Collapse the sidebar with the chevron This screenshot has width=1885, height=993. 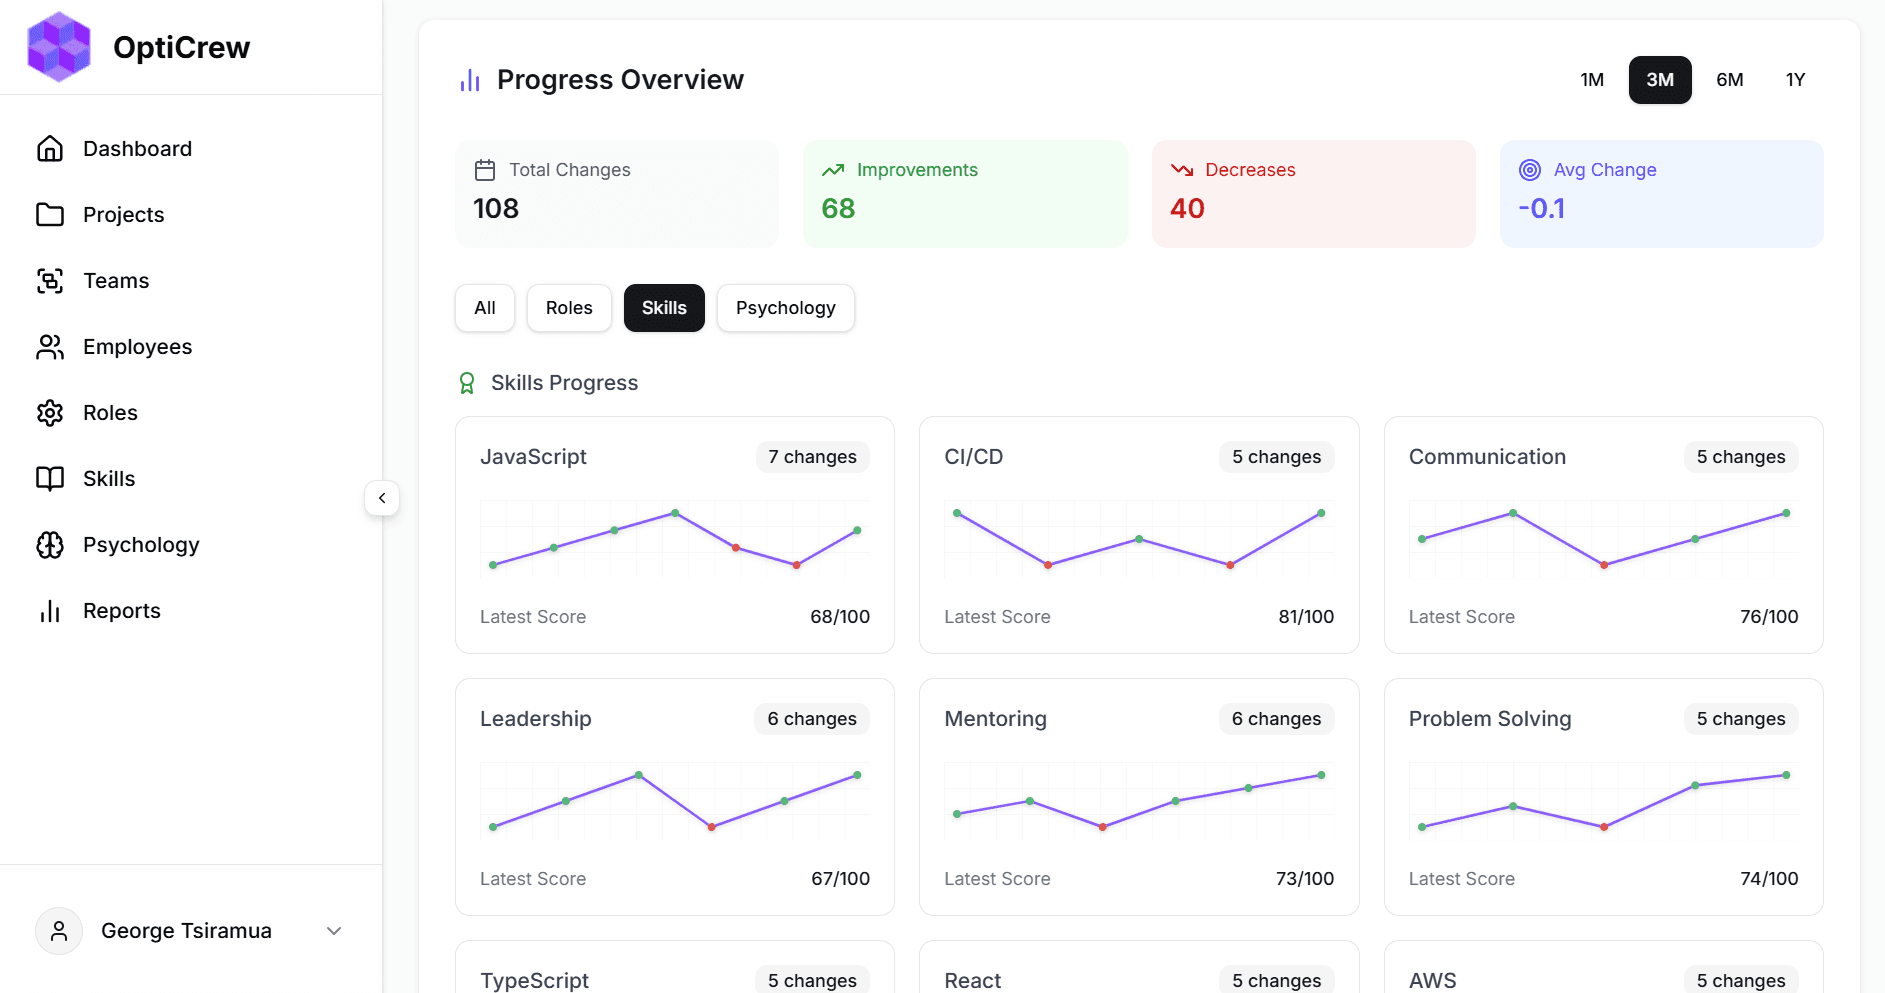(382, 497)
